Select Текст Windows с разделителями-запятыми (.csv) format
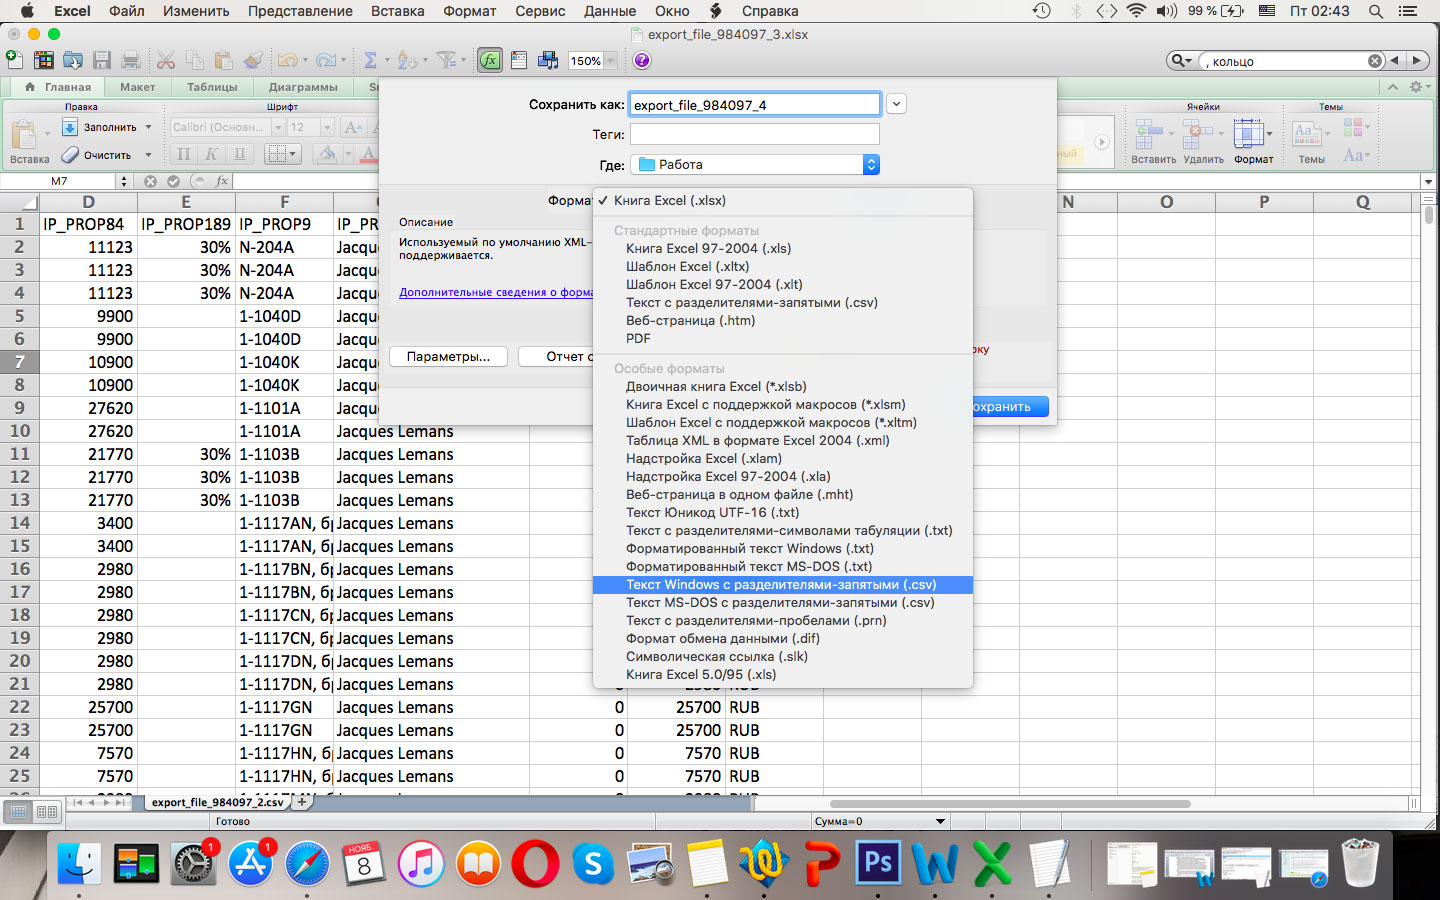1440x900 pixels. tap(782, 585)
